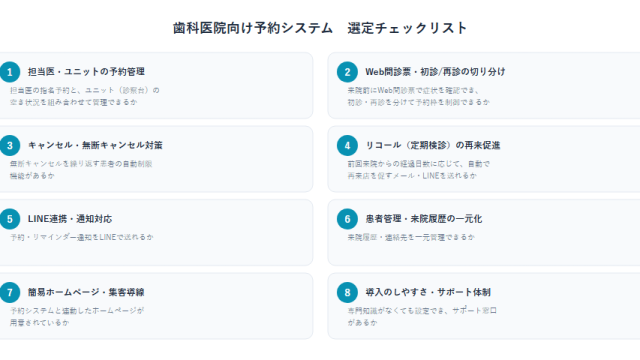
Task: Click the キャンセル・無断キャンセル対策 title
Action: point(95,145)
